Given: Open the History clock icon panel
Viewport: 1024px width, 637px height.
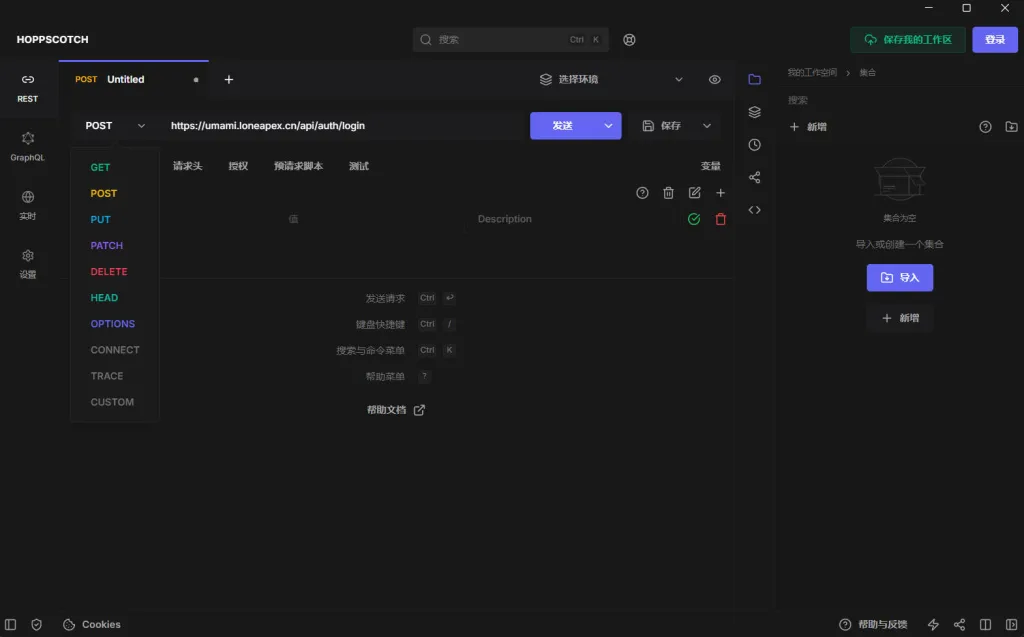Looking at the screenshot, I should 754,145.
